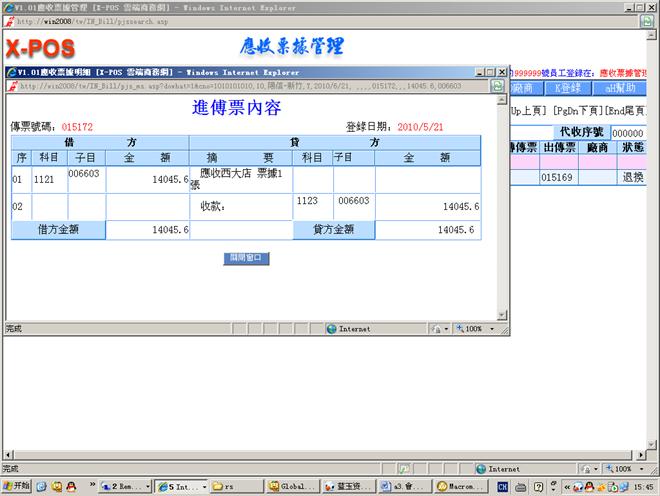Viewport: 660px width, 496px height.
Task: Select the 015169 voucher number cell
Action: click(x=556, y=177)
